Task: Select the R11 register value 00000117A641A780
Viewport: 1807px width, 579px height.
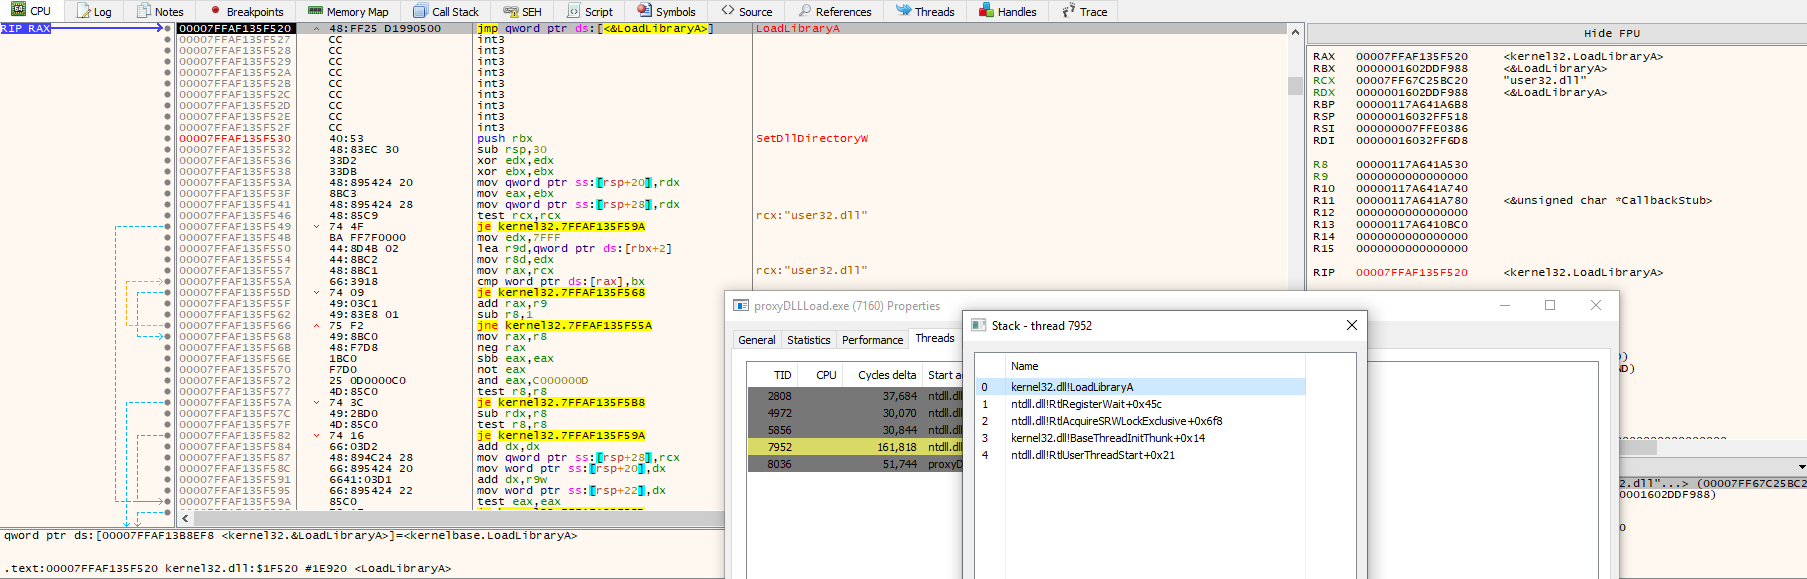Action: pos(1412,201)
